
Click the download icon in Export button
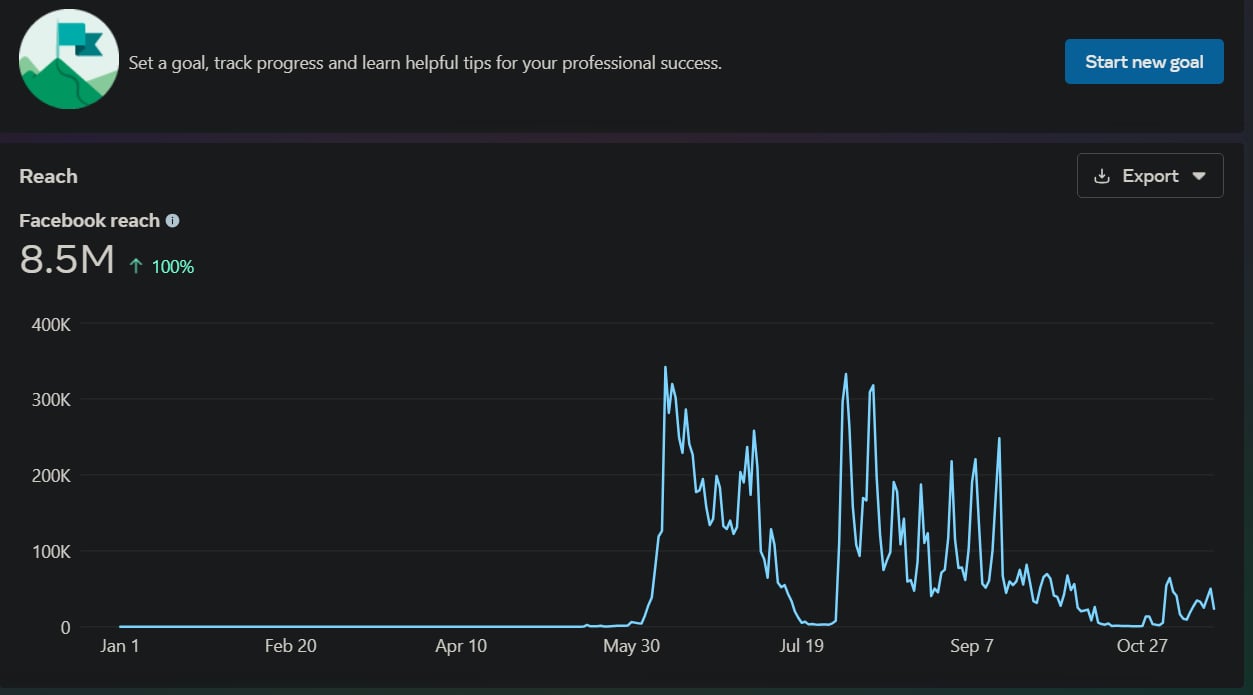click(x=1102, y=176)
